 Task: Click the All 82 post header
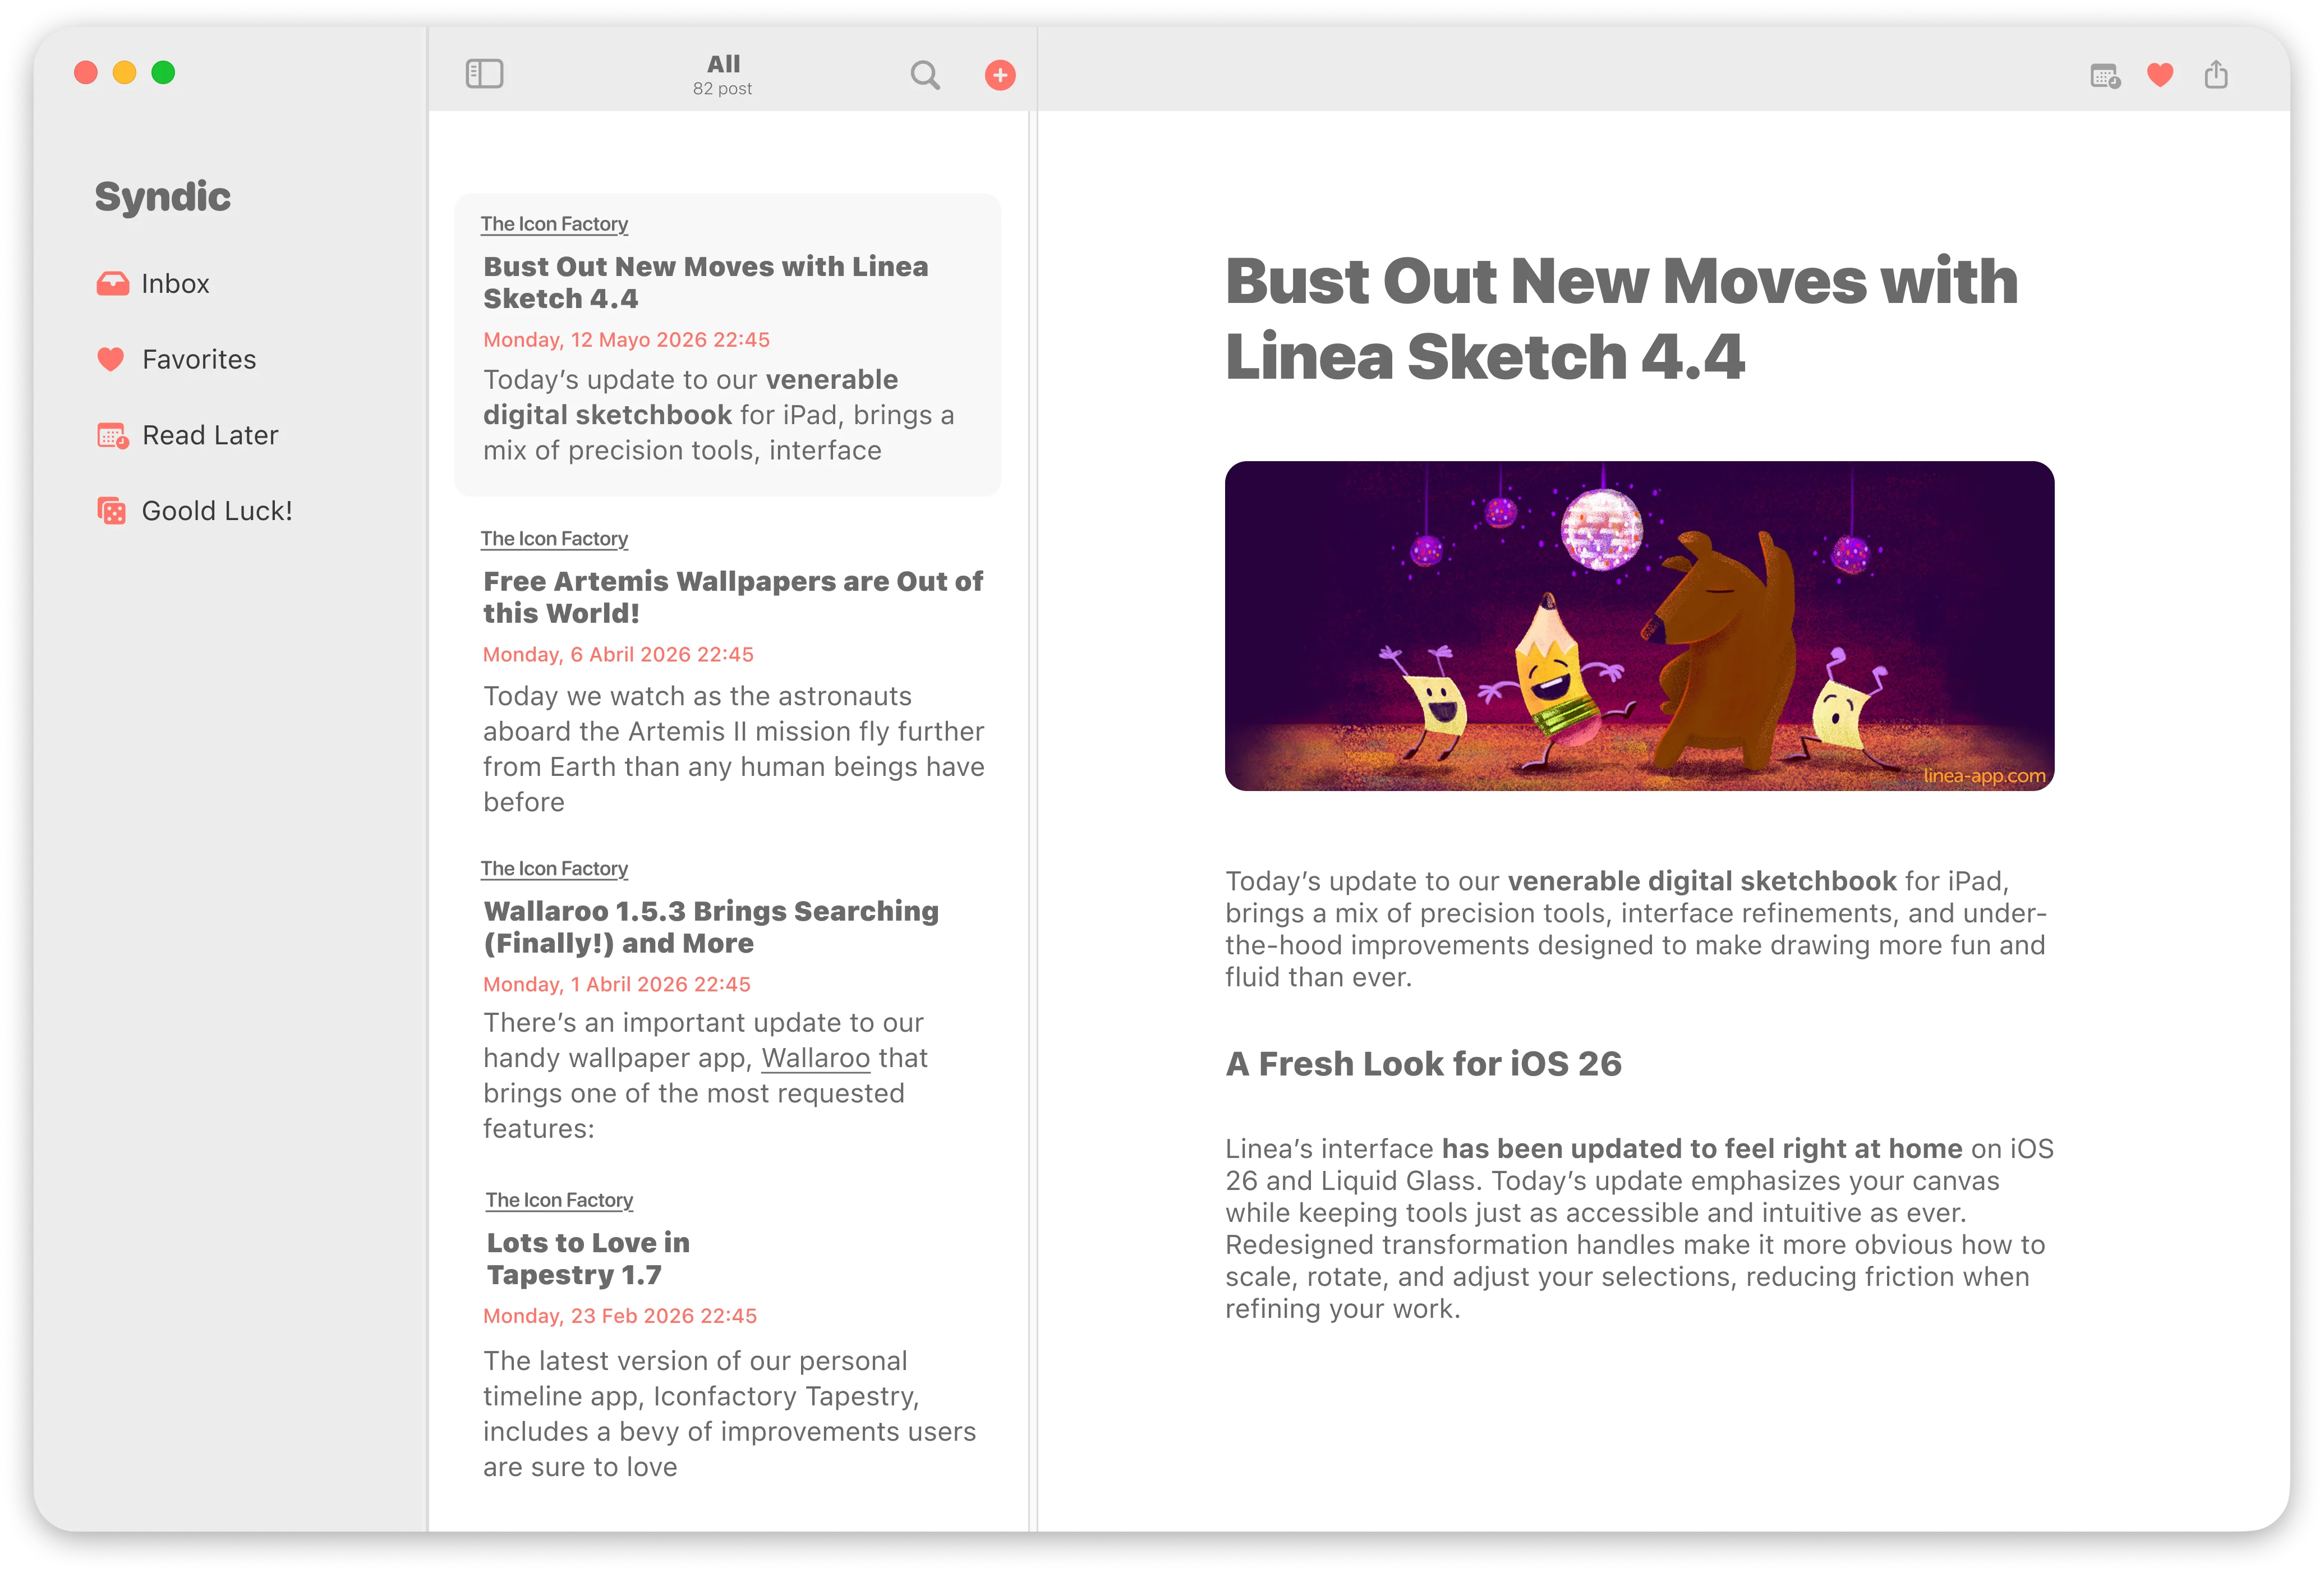723,75
